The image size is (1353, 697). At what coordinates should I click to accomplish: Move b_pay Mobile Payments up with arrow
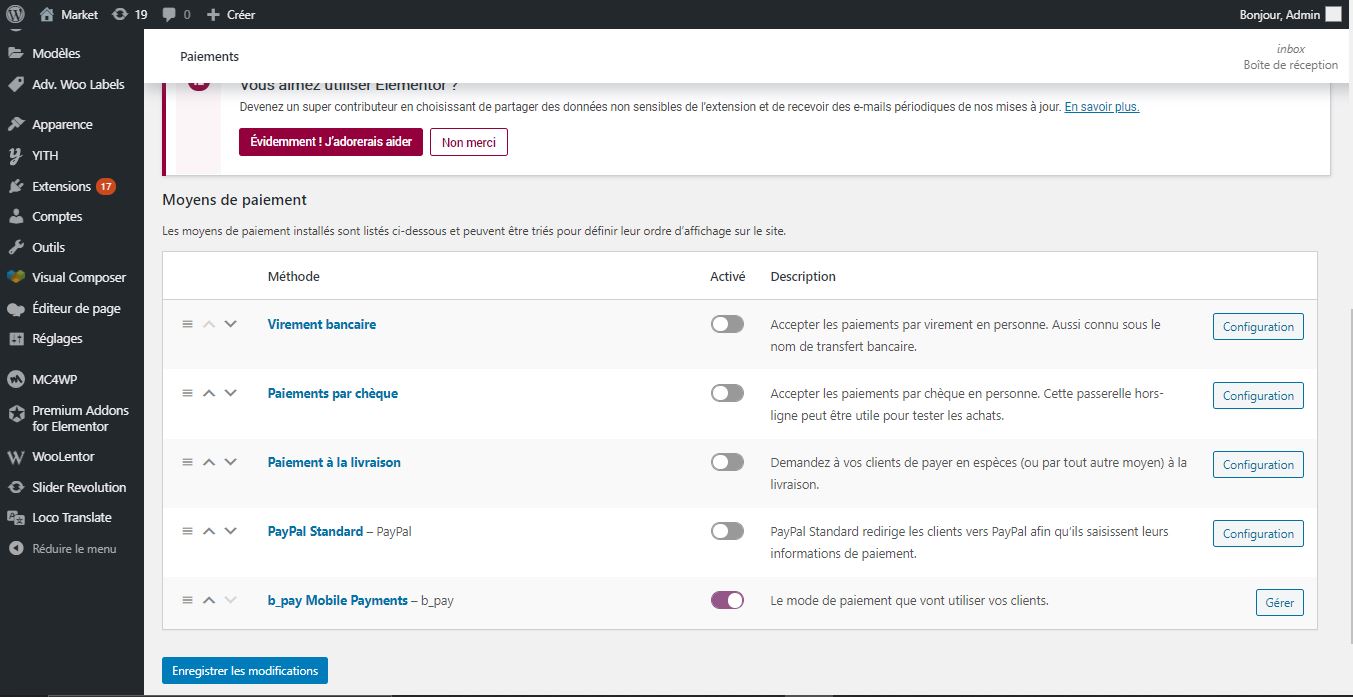209,600
